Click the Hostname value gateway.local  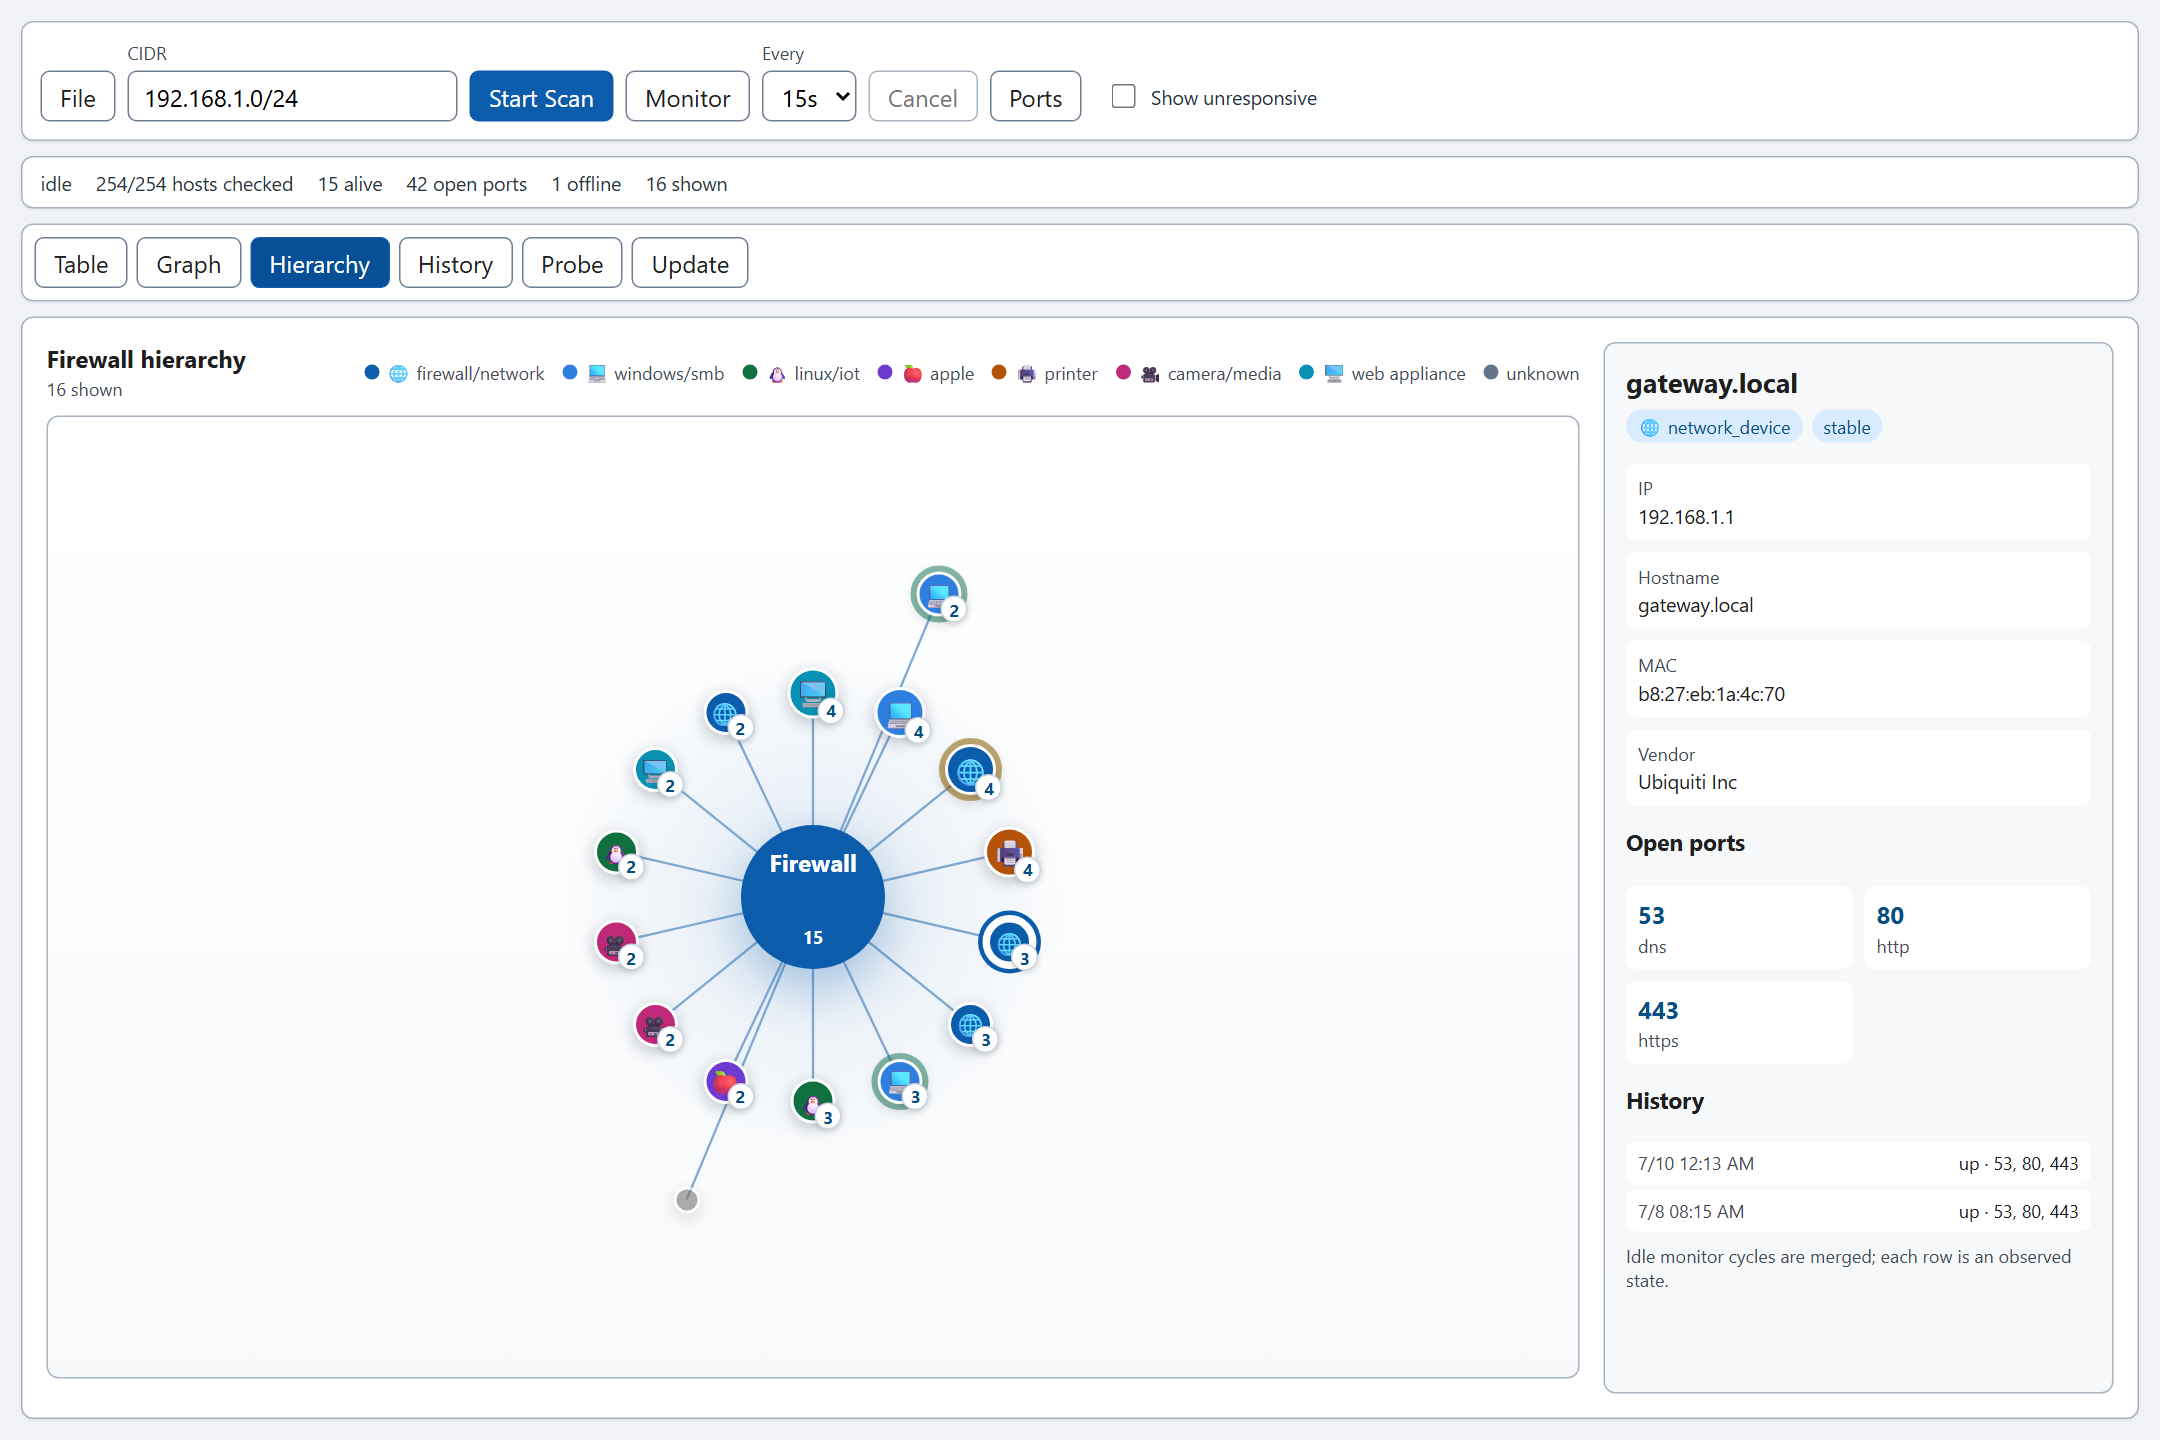pos(1695,605)
